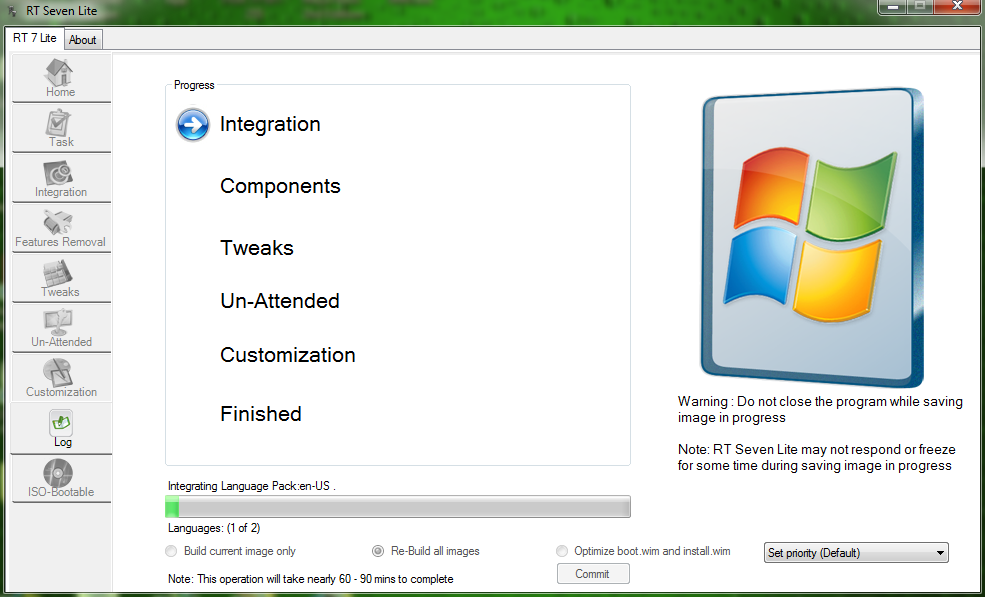Go to Features Removal section
This screenshot has width=985, height=597.
pyautogui.click(x=61, y=228)
